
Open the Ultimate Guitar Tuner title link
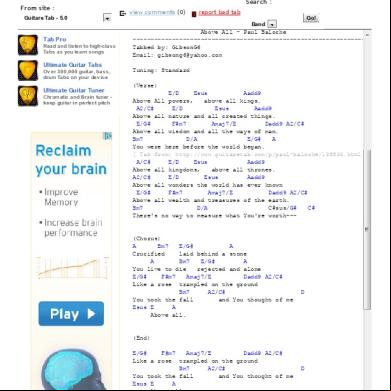(x=74, y=90)
